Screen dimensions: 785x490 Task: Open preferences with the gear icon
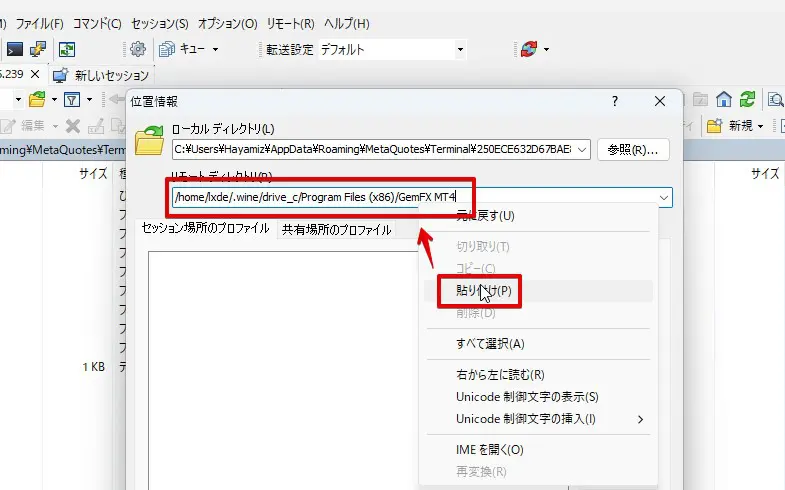coord(138,49)
